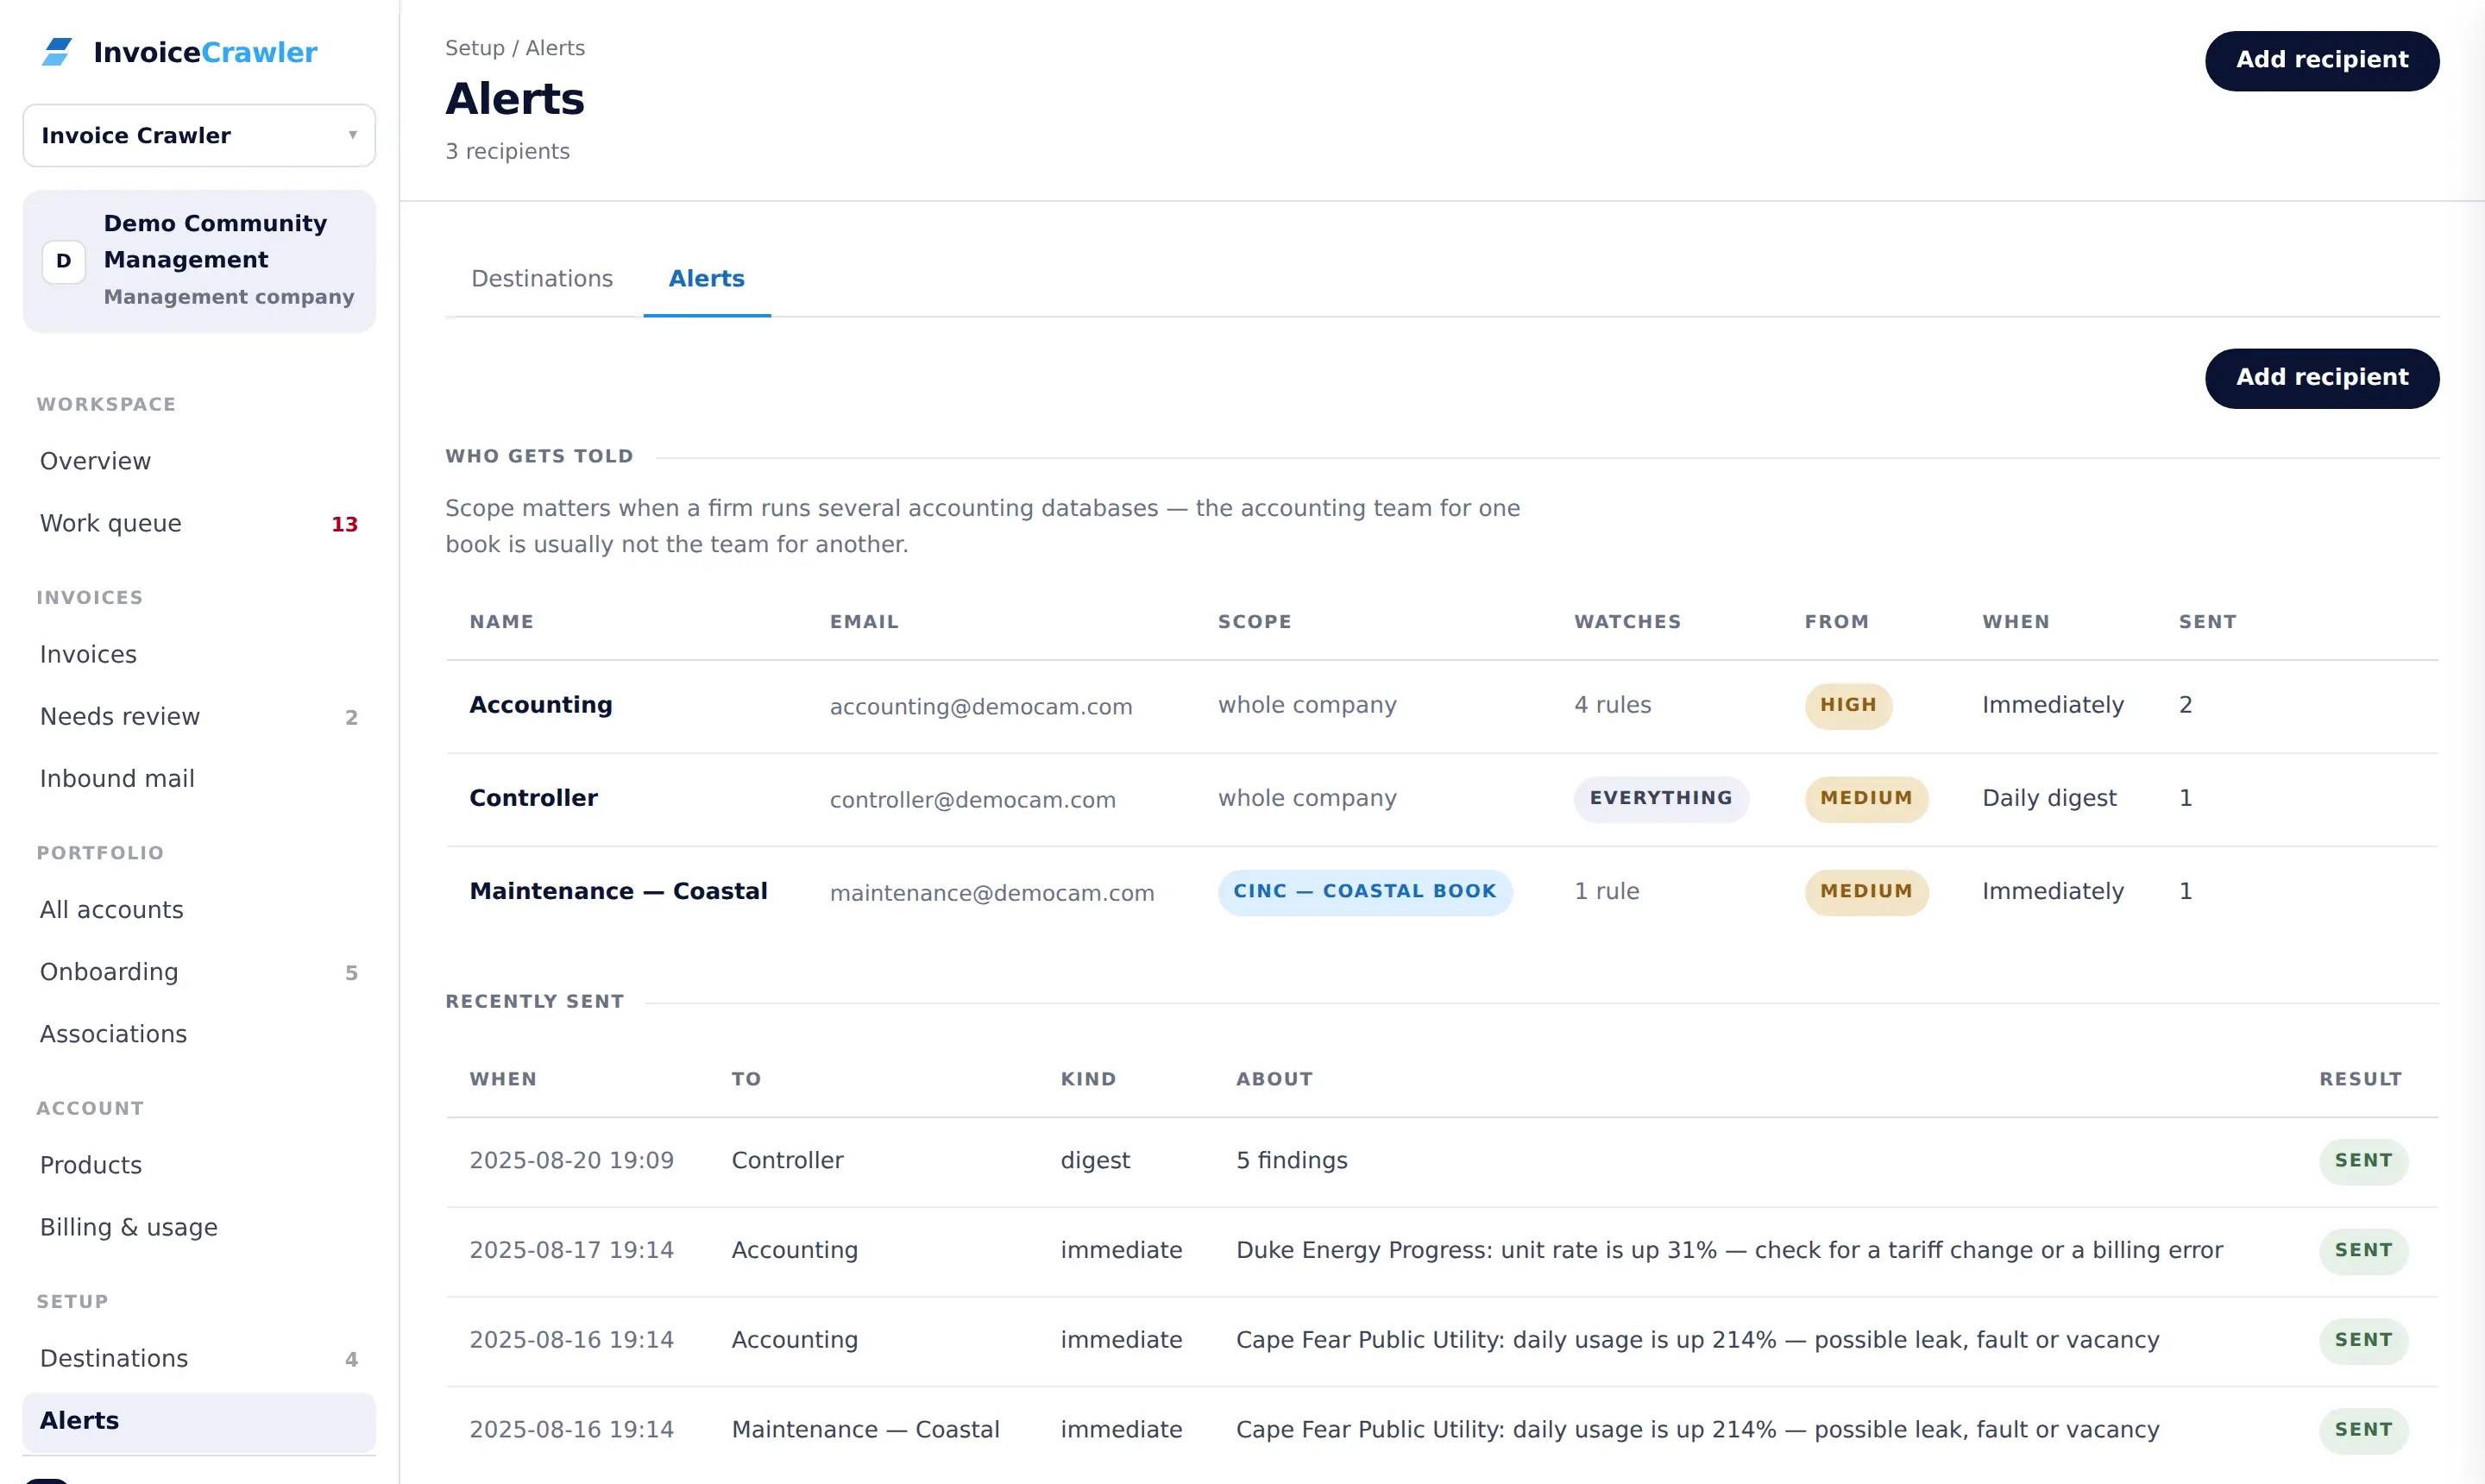The image size is (2485, 1484).
Task: Click the RESULT column header
Action: click(x=2360, y=1079)
